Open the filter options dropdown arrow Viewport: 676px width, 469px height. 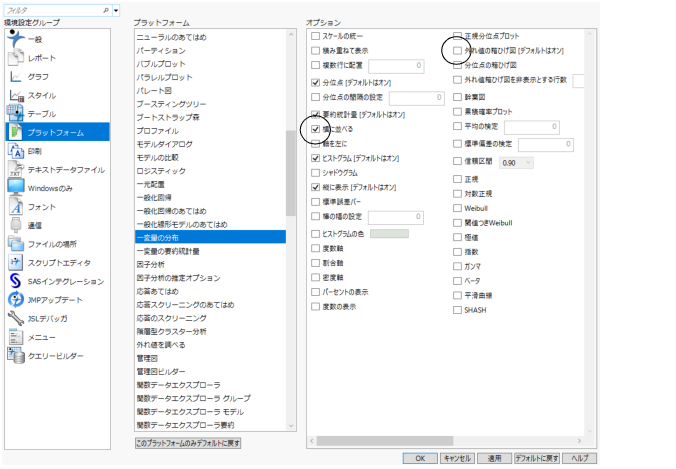[x=116, y=10]
